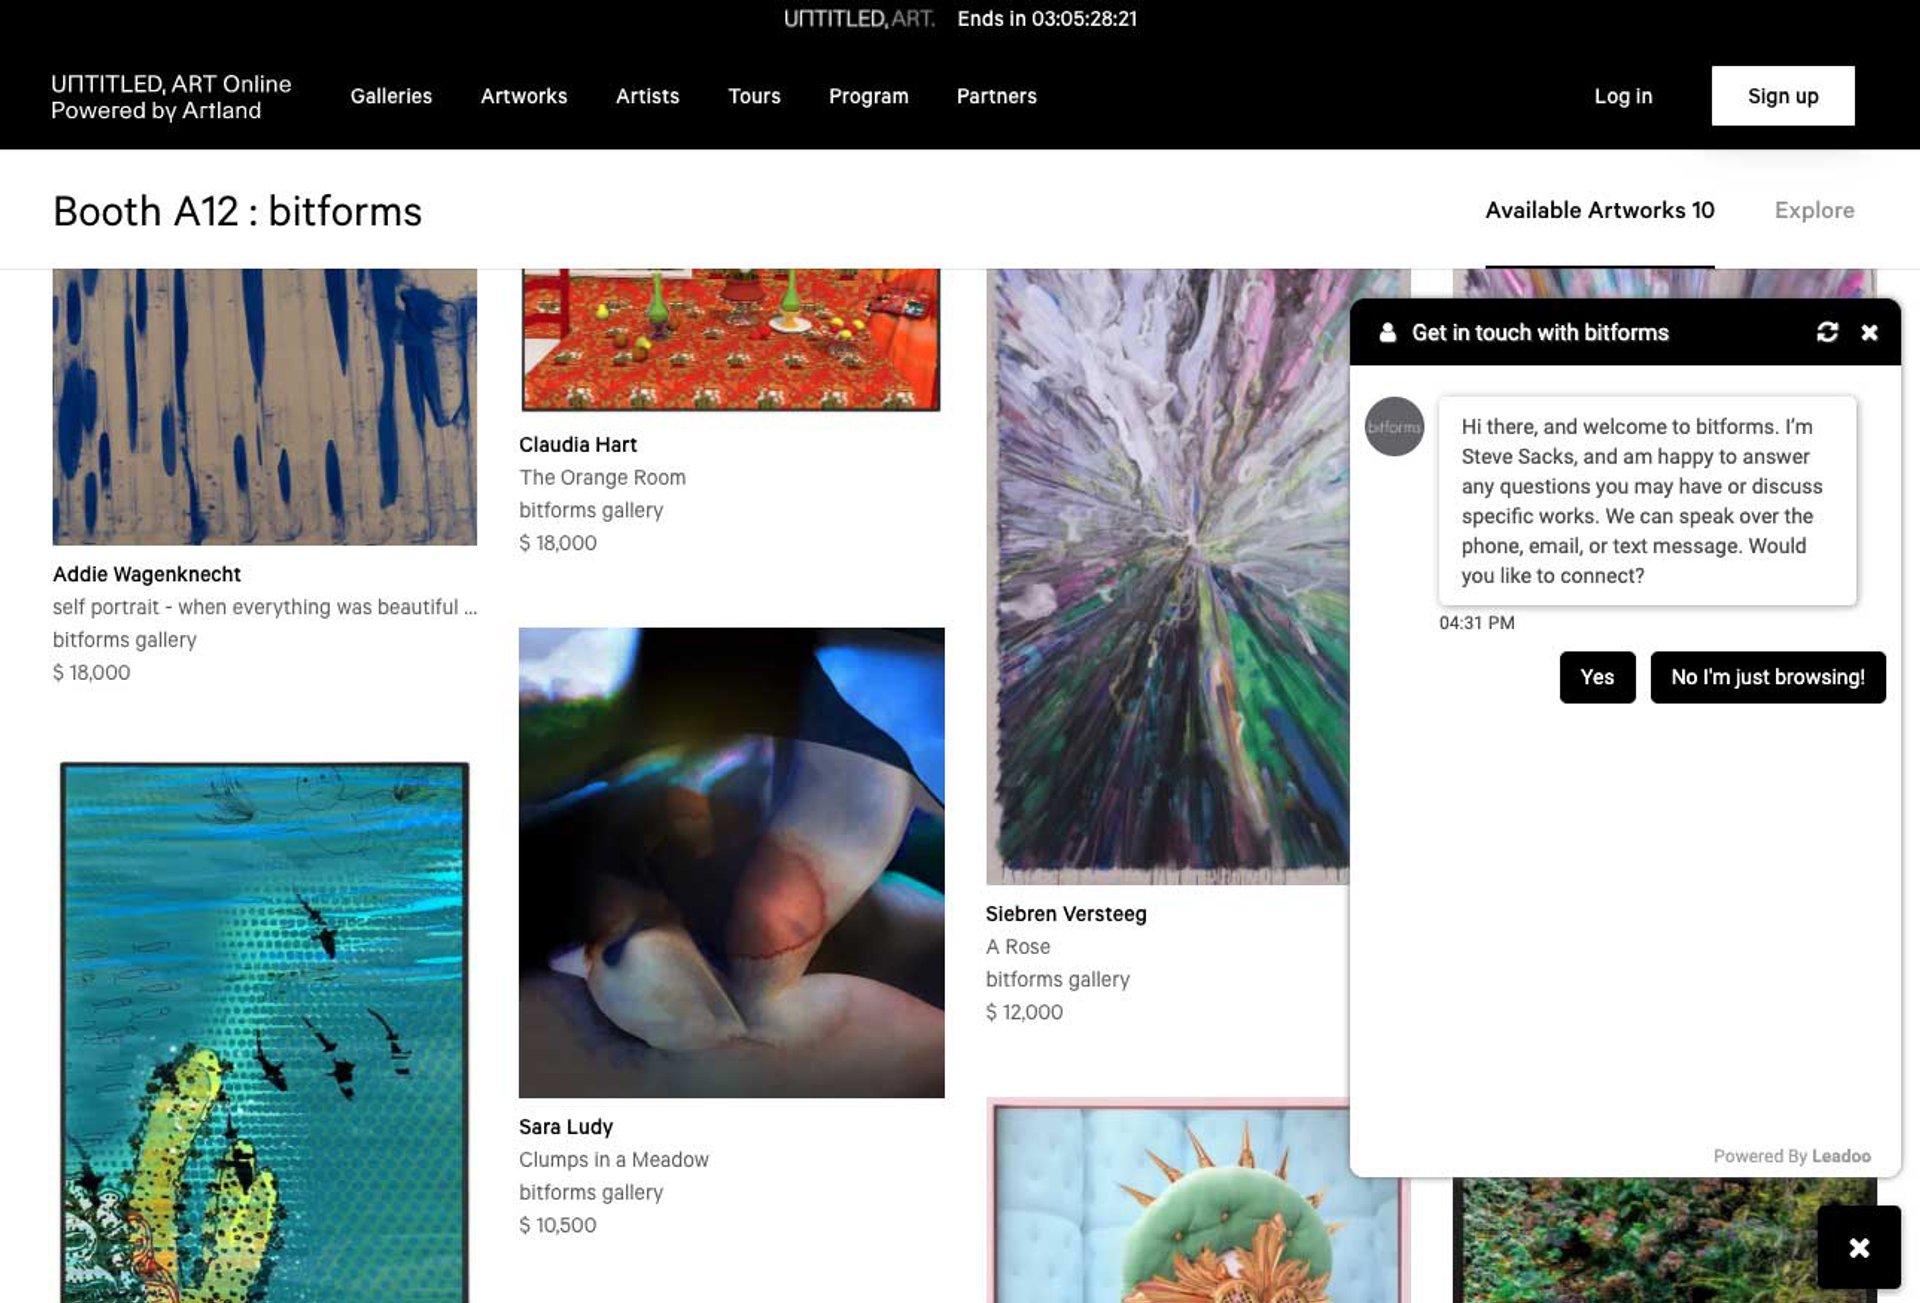Choose No I'm just browsing

click(x=1767, y=677)
